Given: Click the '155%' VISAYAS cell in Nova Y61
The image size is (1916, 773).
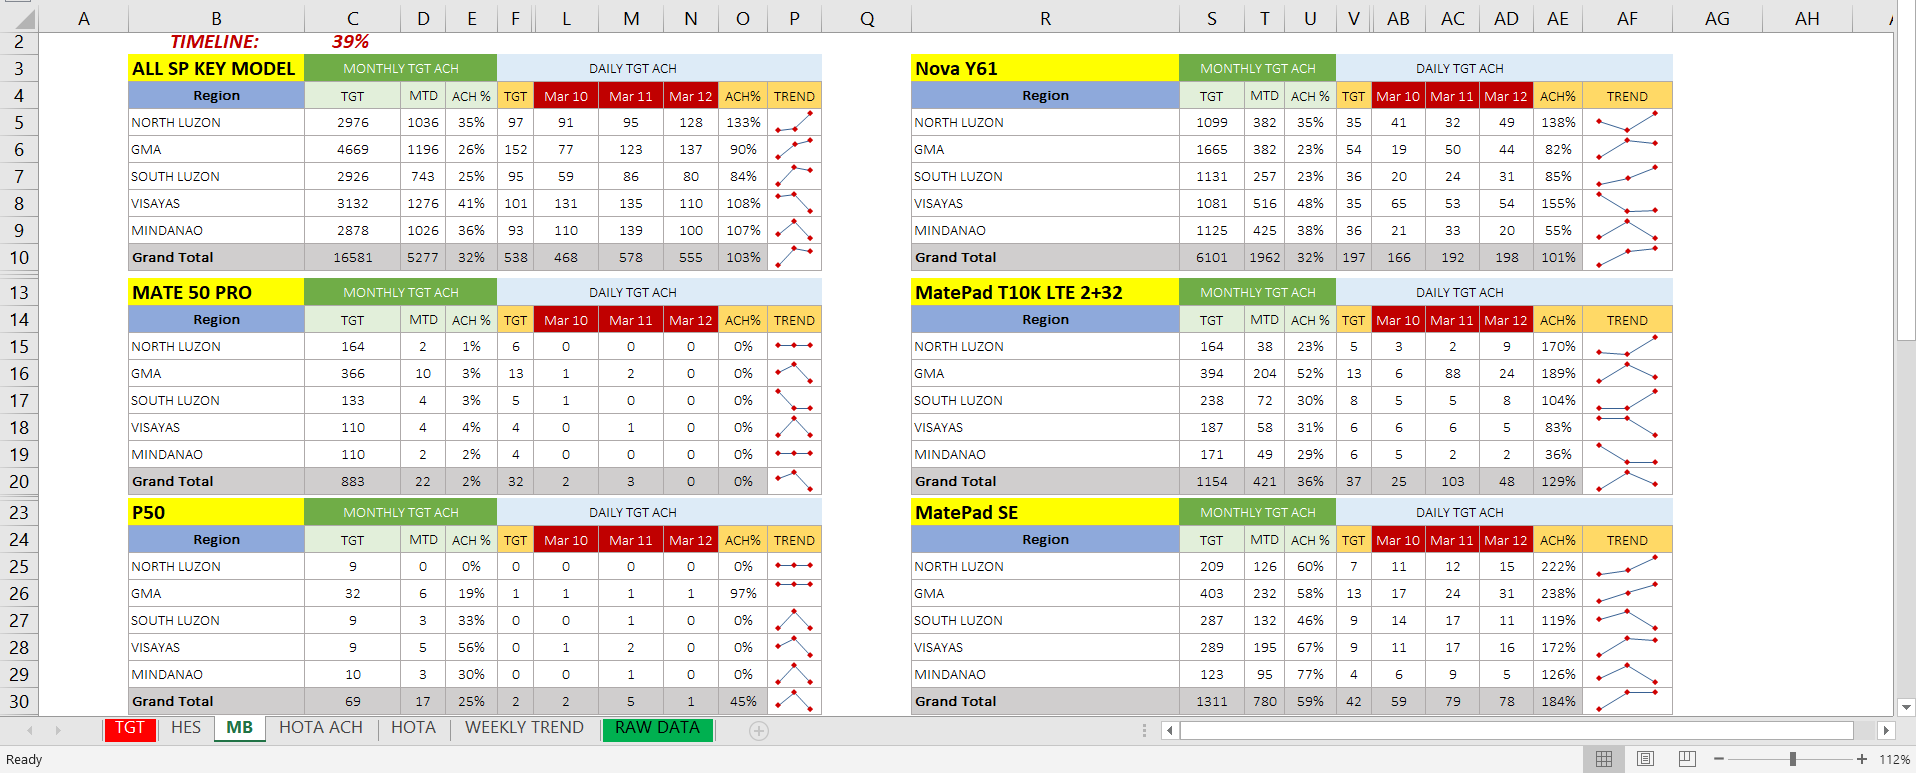Looking at the screenshot, I should pyautogui.click(x=1558, y=203).
